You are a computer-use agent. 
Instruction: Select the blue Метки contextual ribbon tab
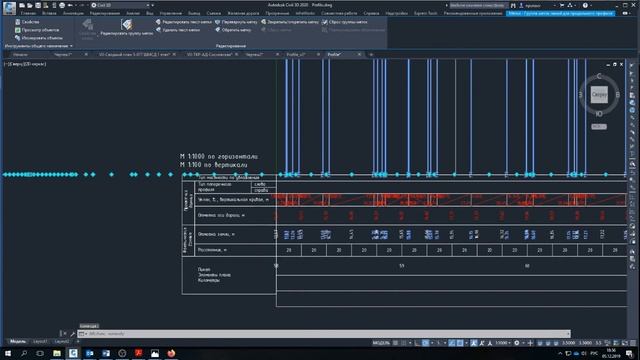(x=560, y=13)
